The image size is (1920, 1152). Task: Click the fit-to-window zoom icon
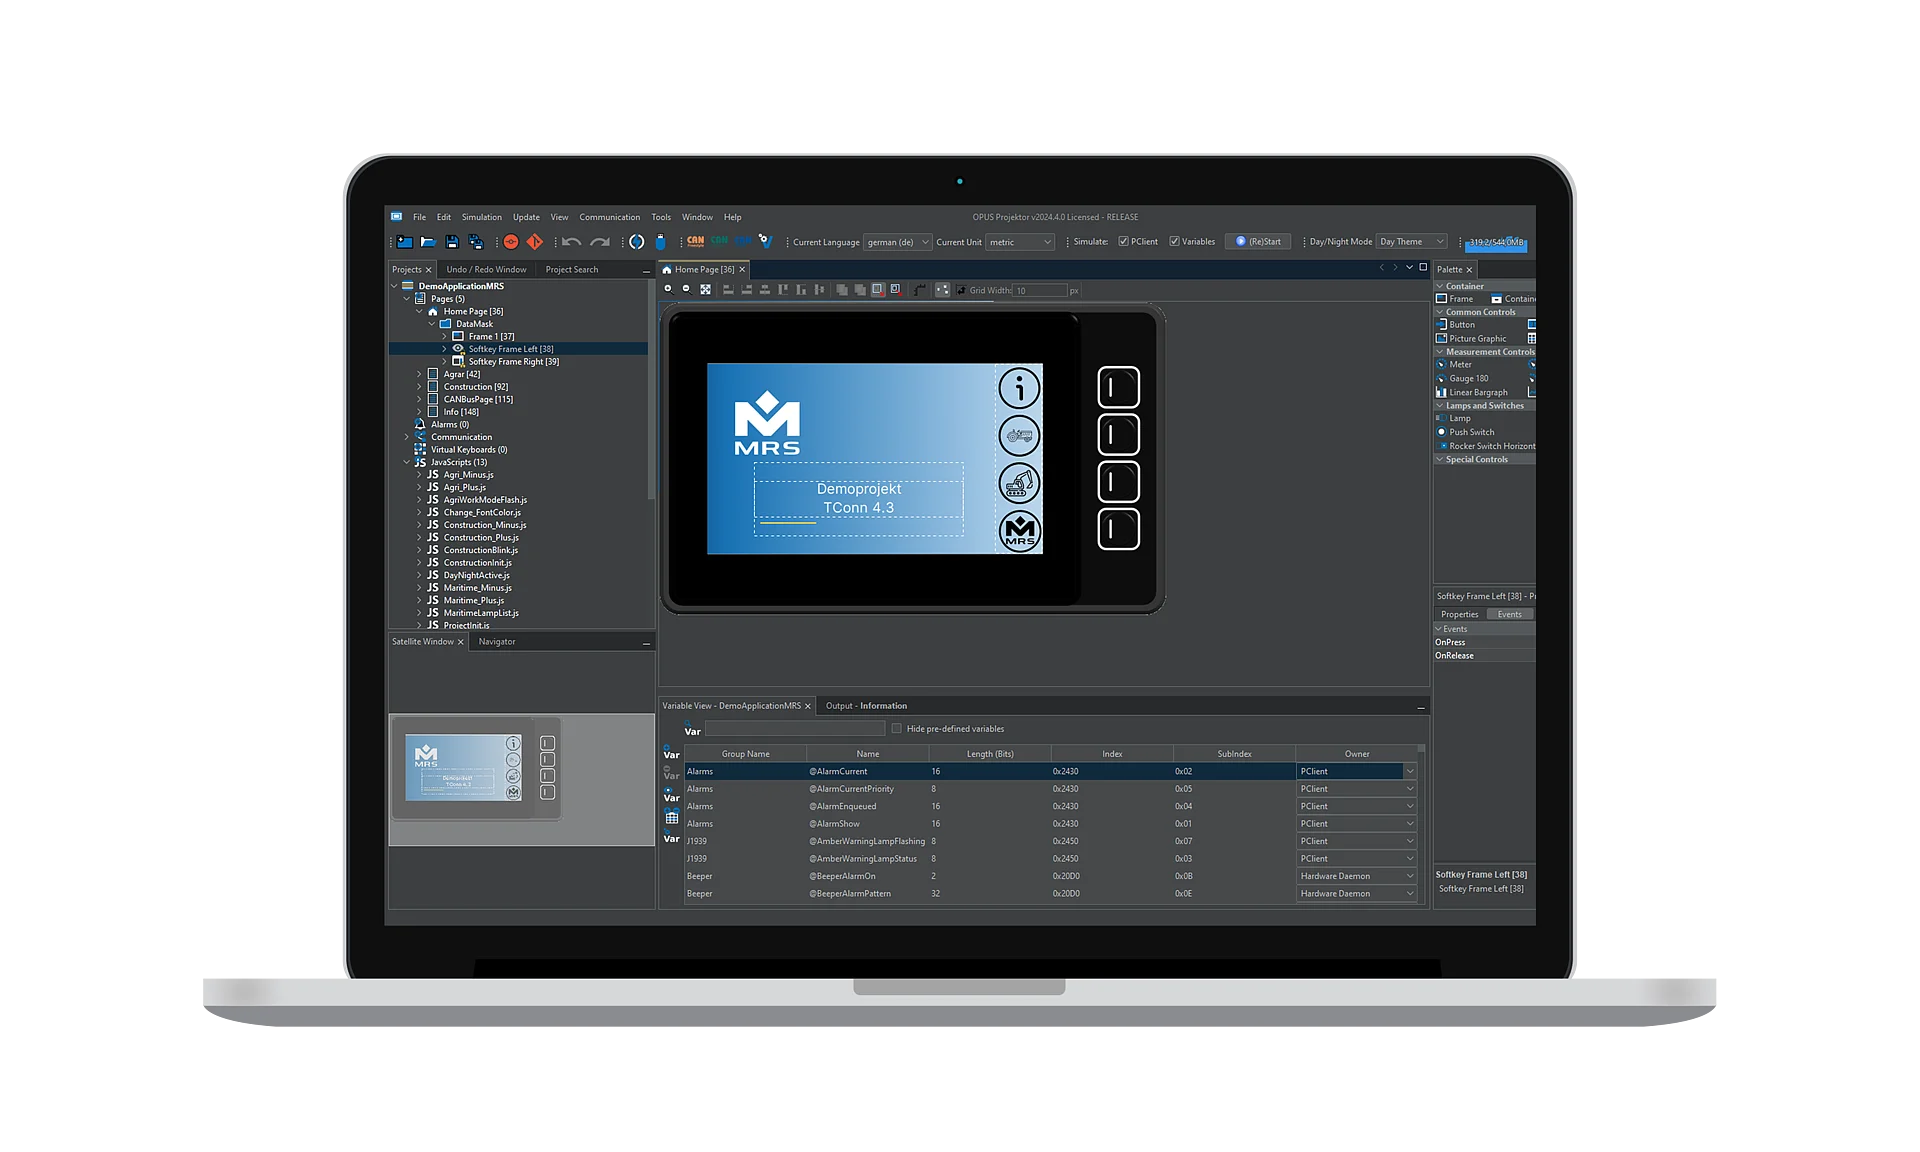[705, 290]
